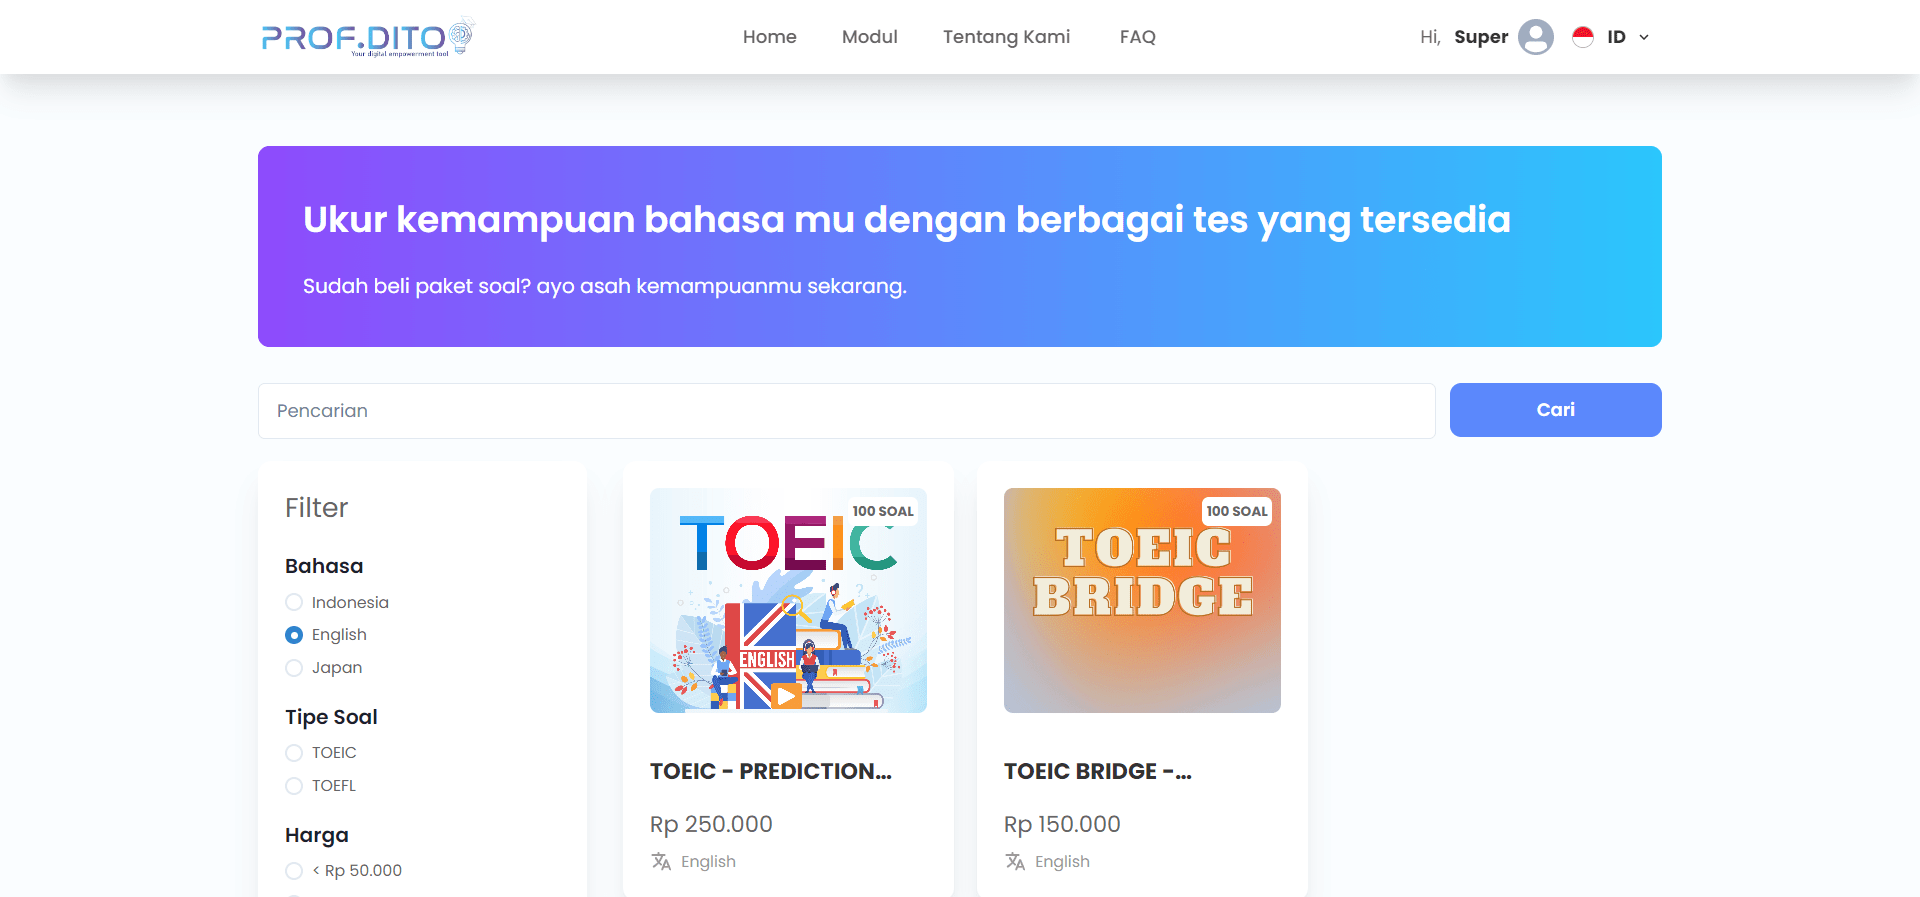Open the TOEIC Bridge thumbnail image

1142,600
